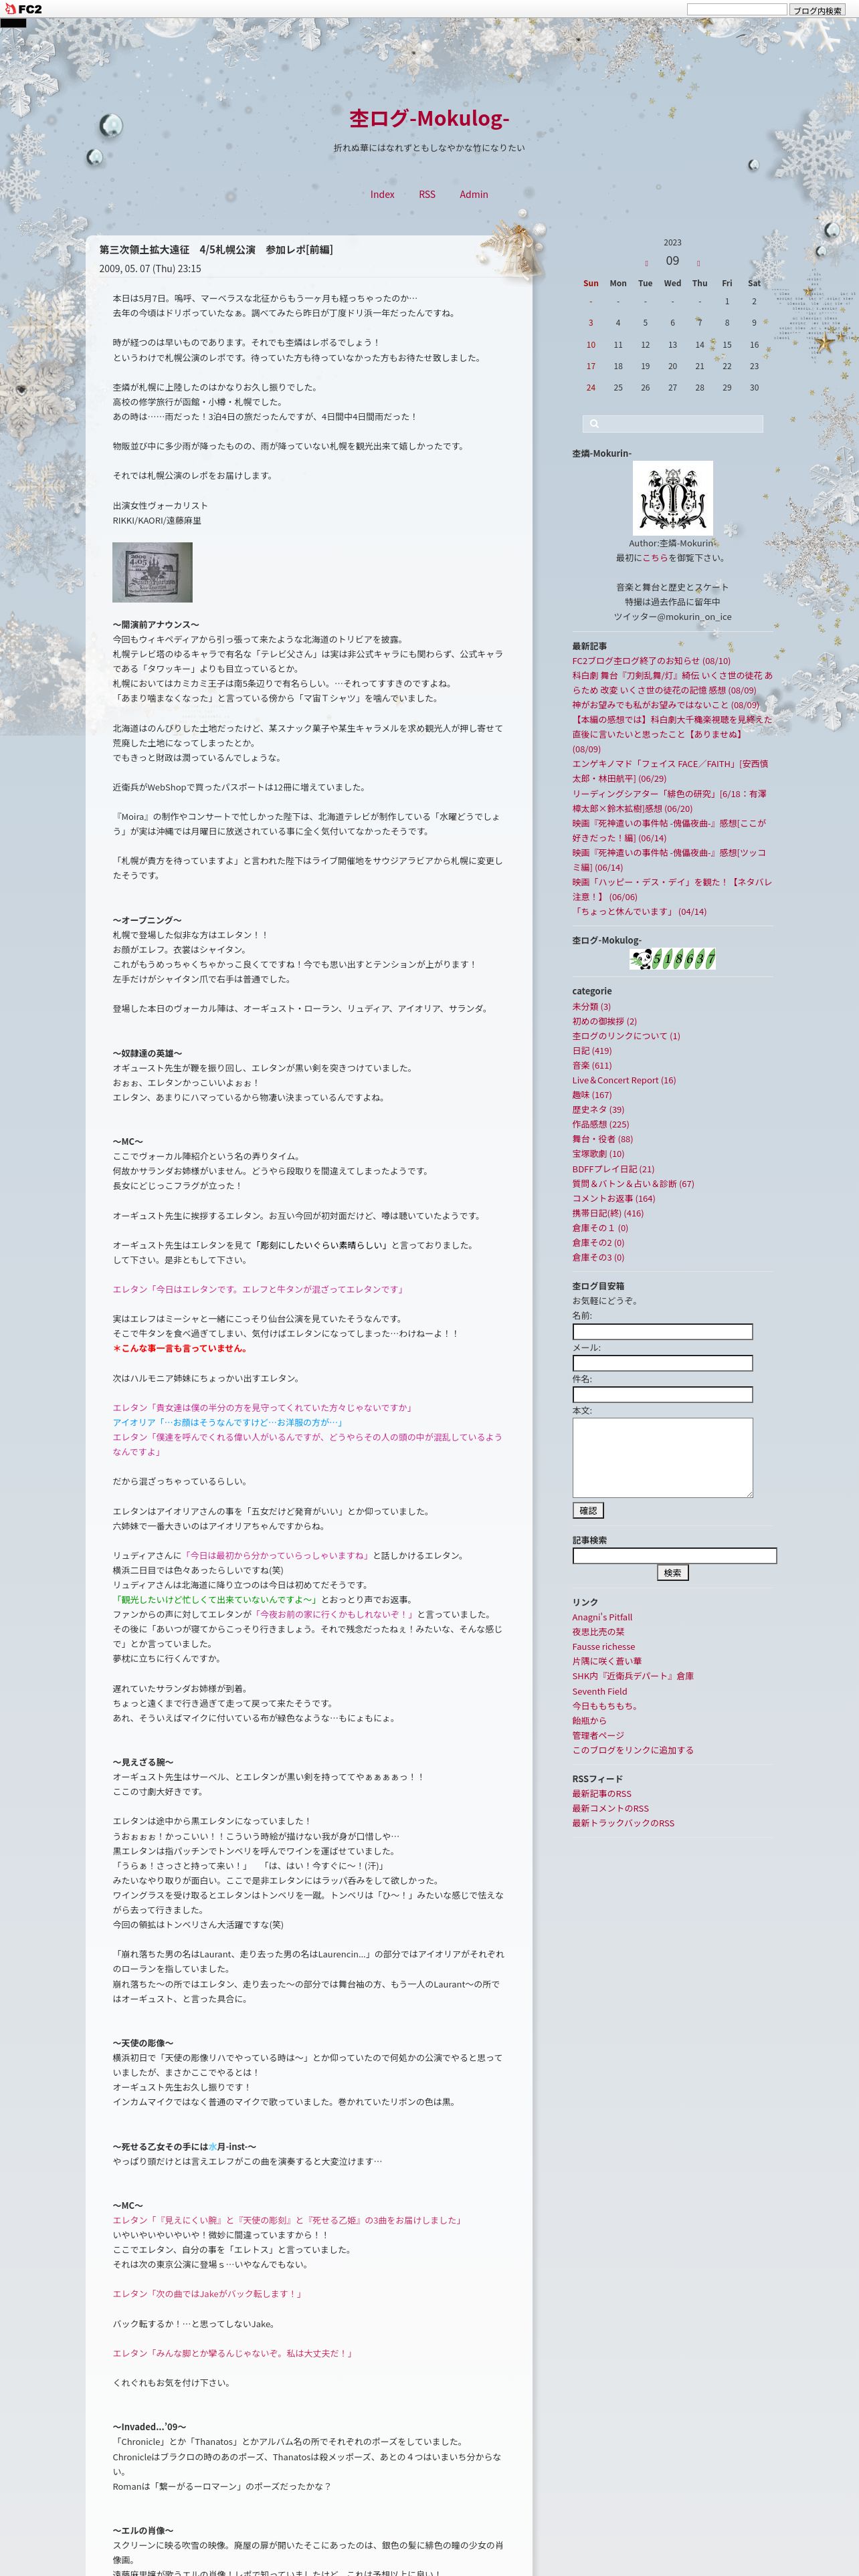Open 映画「ハッピー・デス・デイ」を観た article

672,889
